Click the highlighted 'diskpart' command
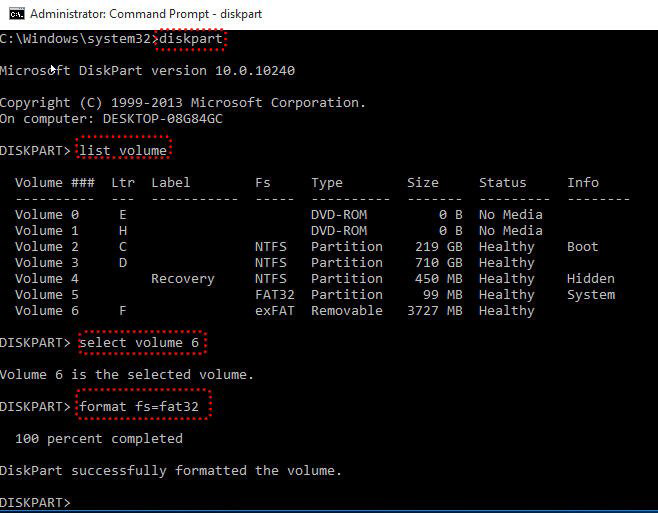This screenshot has height=513, width=658. tap(191, 39)
